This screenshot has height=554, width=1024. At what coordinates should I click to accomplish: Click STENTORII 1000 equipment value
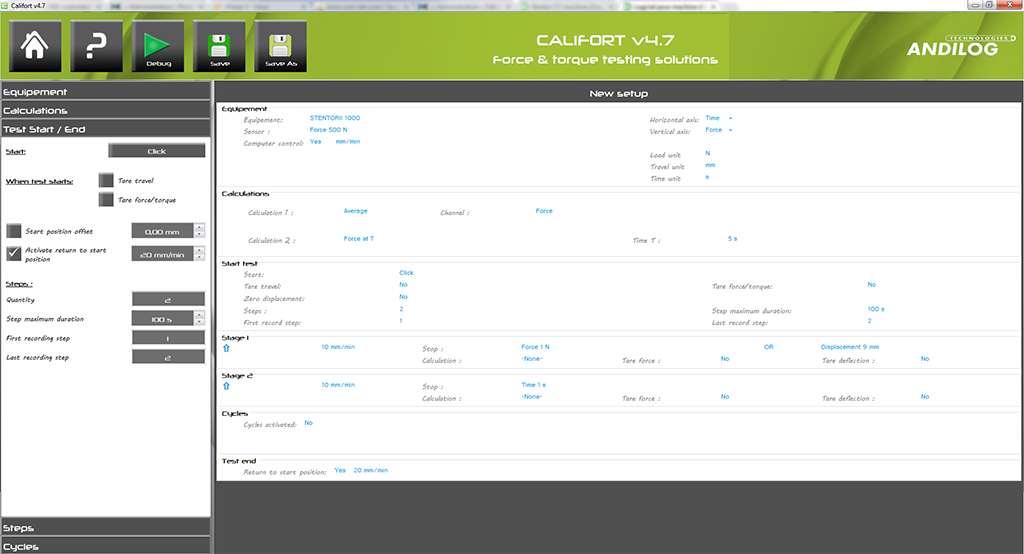[x=334, y=118]
